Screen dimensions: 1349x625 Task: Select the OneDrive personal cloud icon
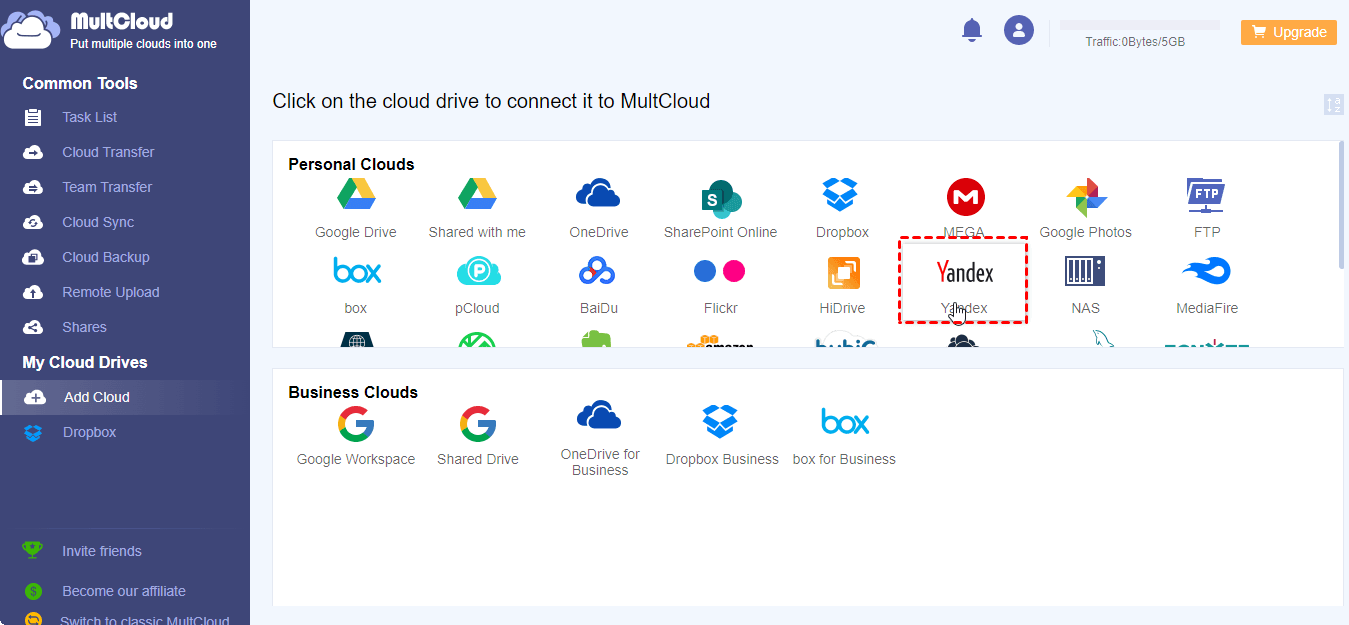[x=598, y=195]
